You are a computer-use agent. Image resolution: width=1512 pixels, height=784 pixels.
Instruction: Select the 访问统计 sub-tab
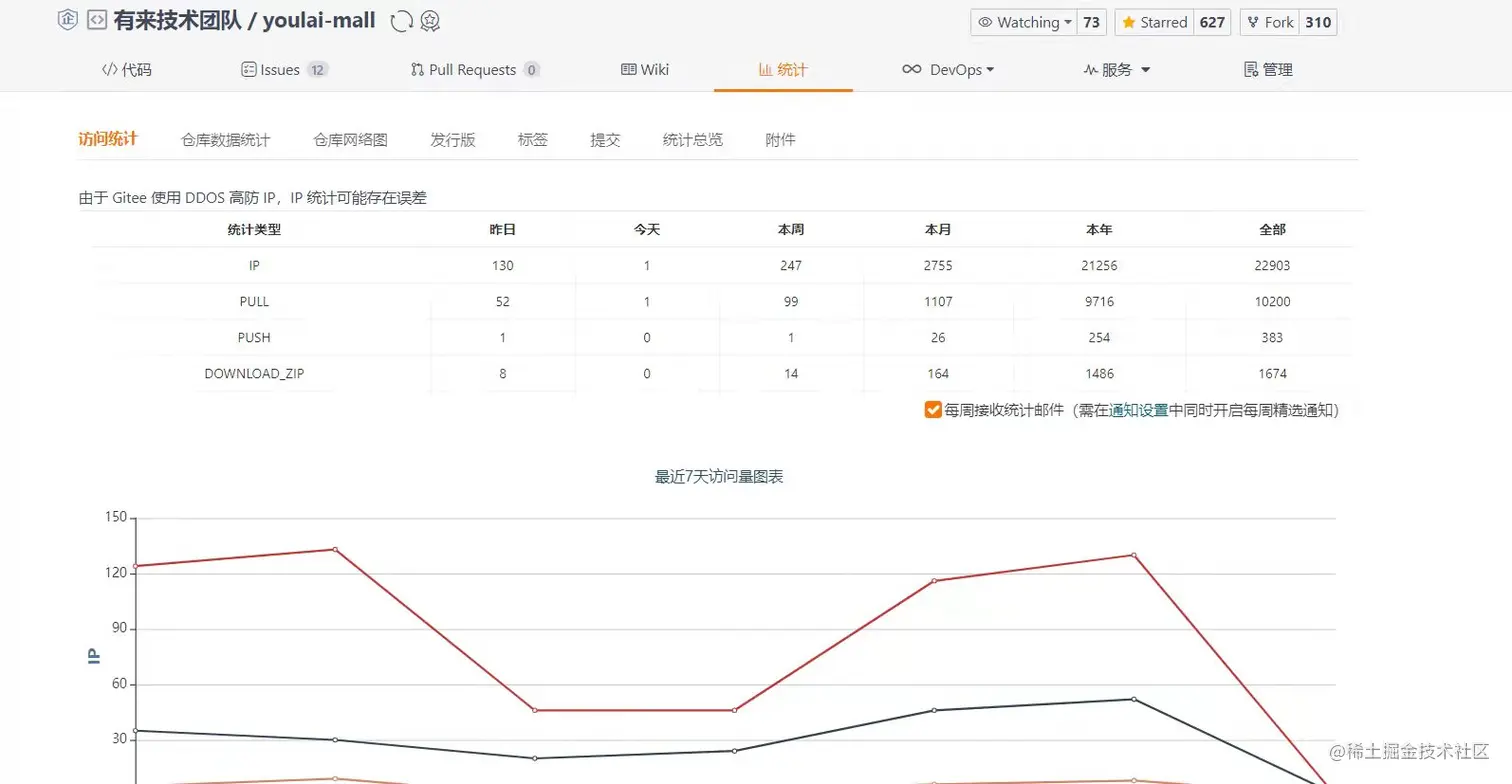point(108,139)
